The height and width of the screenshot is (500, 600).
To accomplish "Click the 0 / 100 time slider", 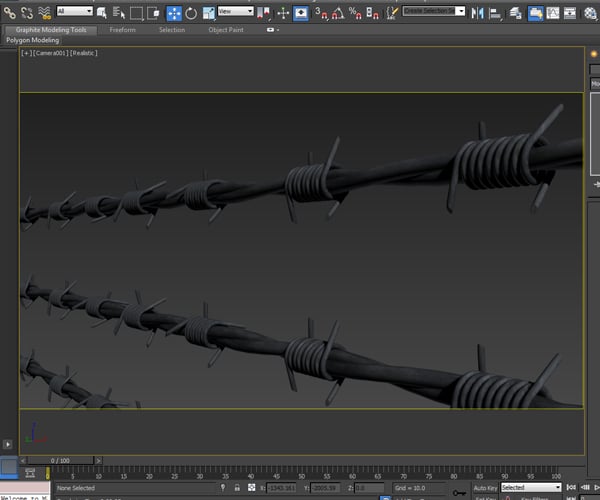I will [60, 460].
